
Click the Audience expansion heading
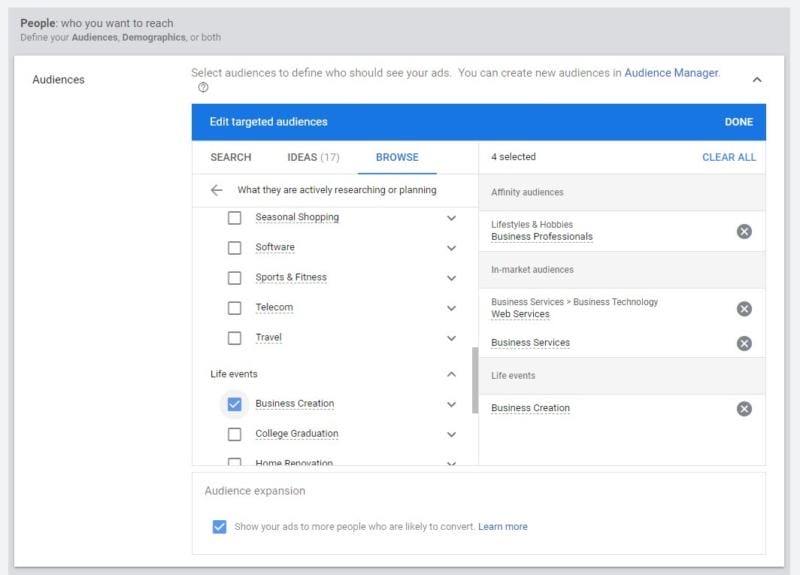point(255,491)
